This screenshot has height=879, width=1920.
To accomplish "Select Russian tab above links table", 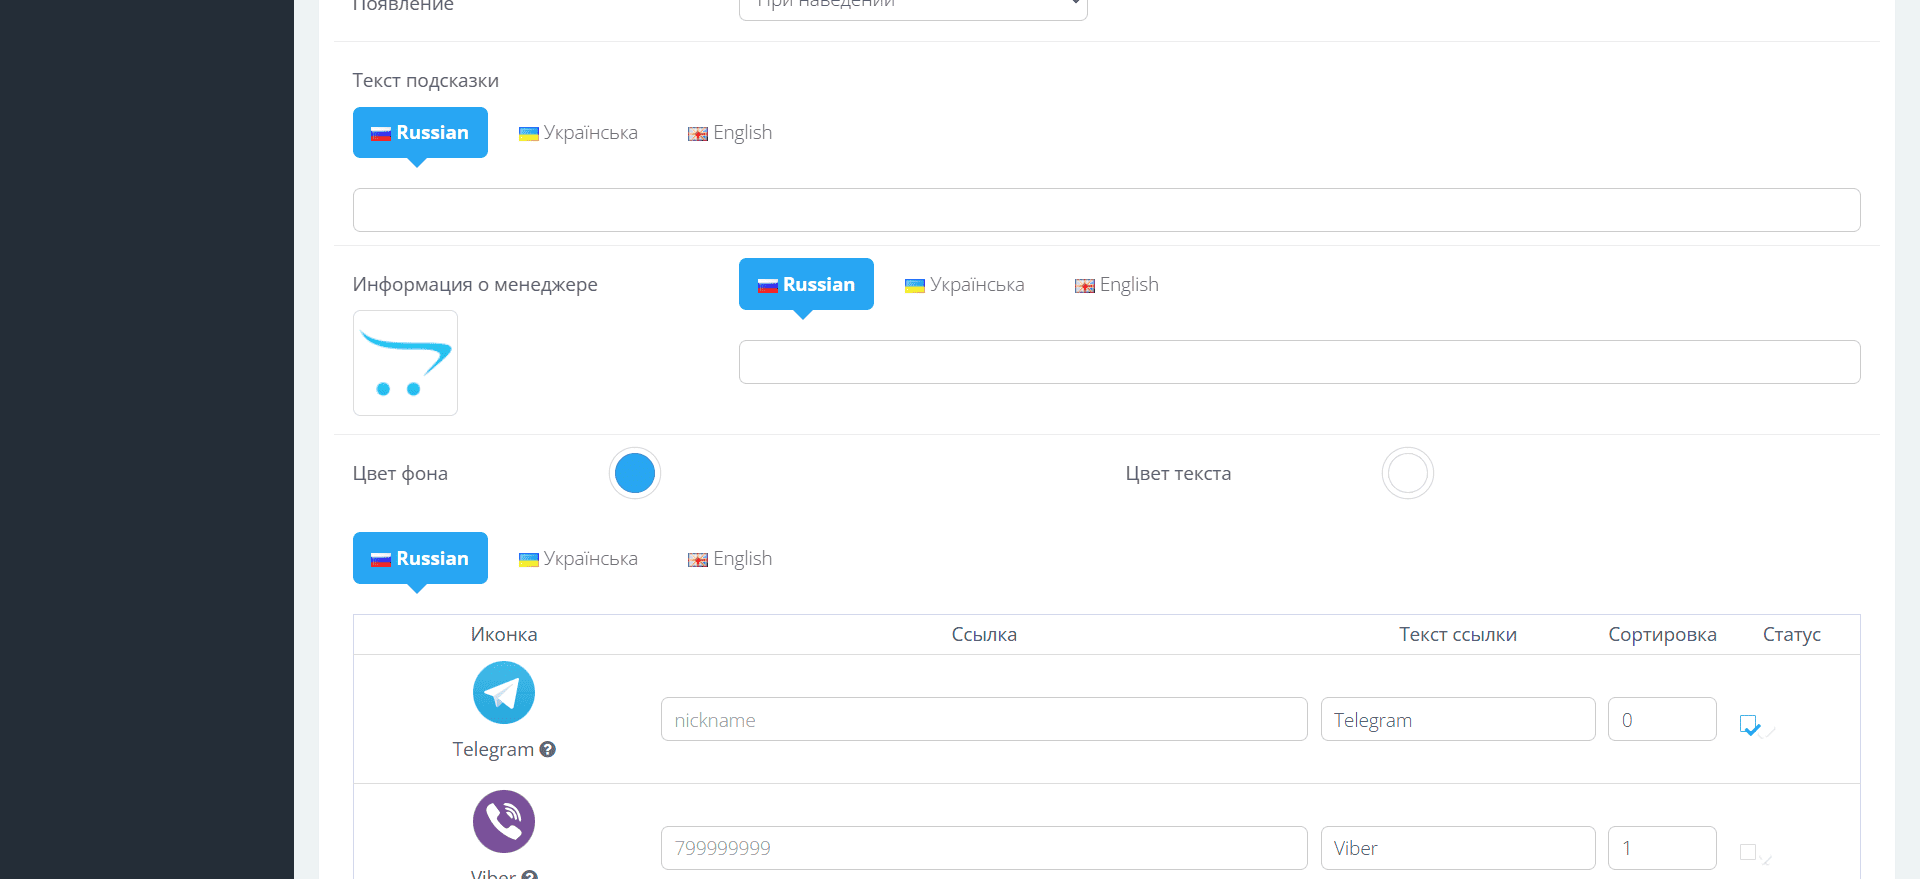I will (420, 558).
